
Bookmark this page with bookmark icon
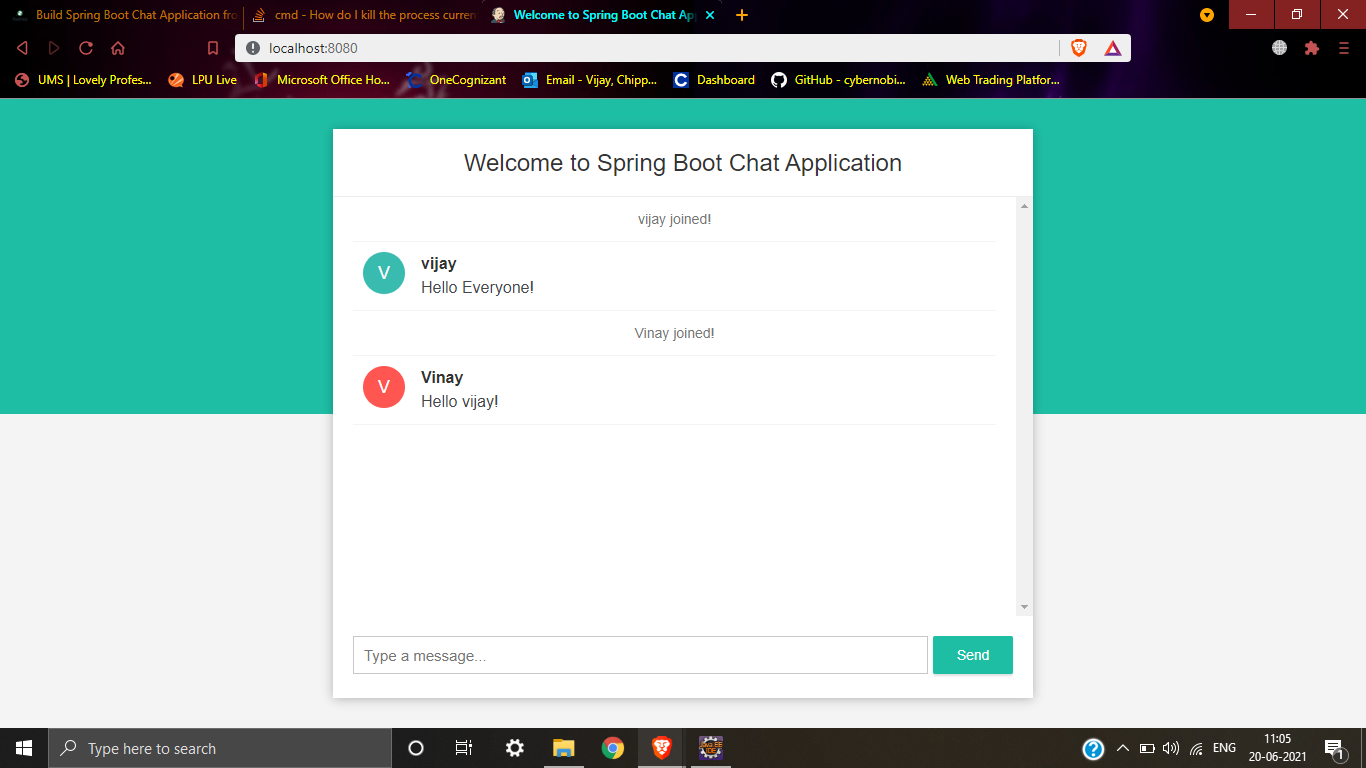pos(212,48)
